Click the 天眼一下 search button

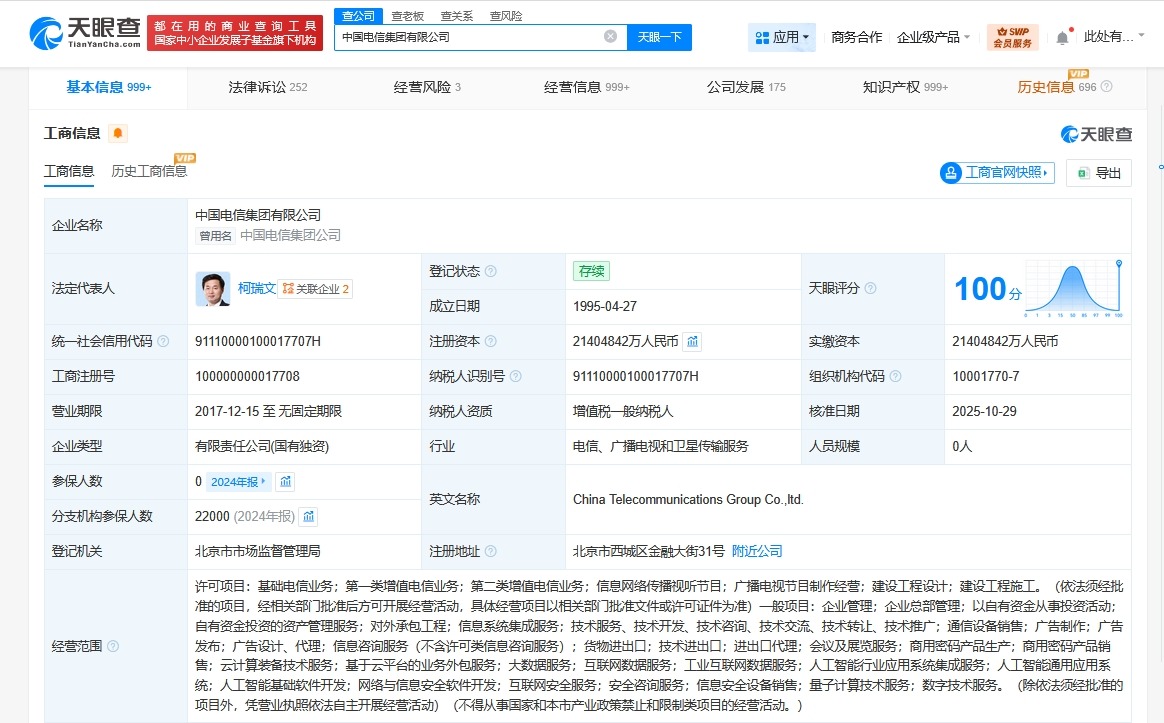[659, 36]
